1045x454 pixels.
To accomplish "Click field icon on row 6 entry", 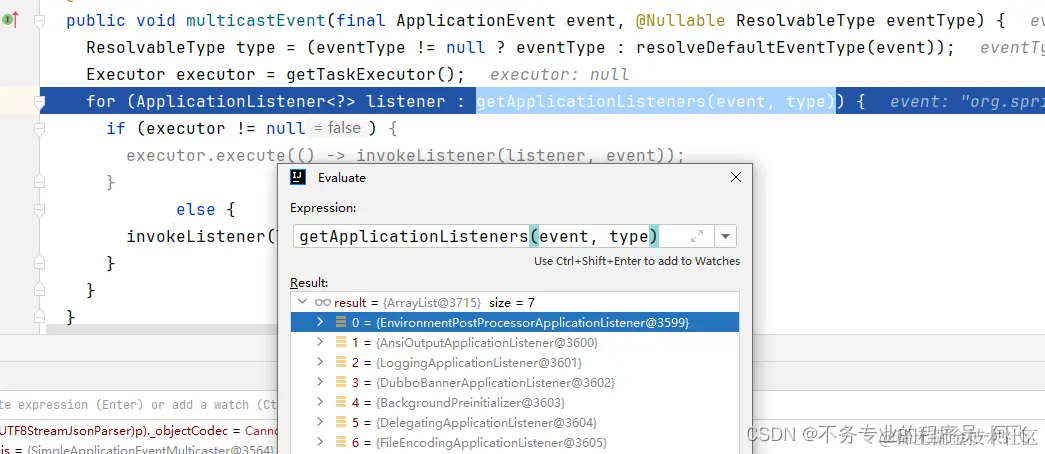I will coord(341,442).
